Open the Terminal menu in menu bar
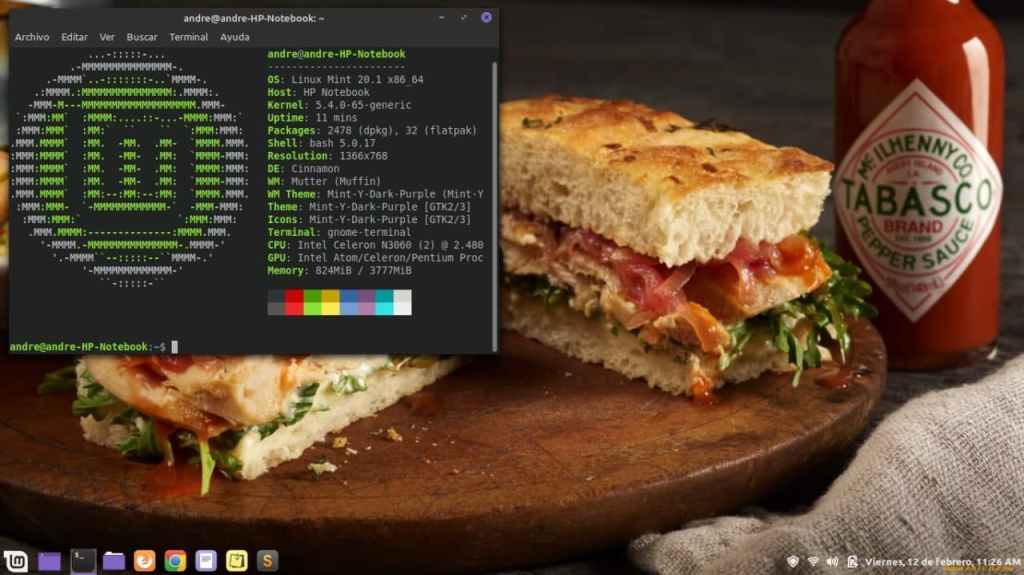Viewport: 1024px width, 575px height. coord(188,37)
